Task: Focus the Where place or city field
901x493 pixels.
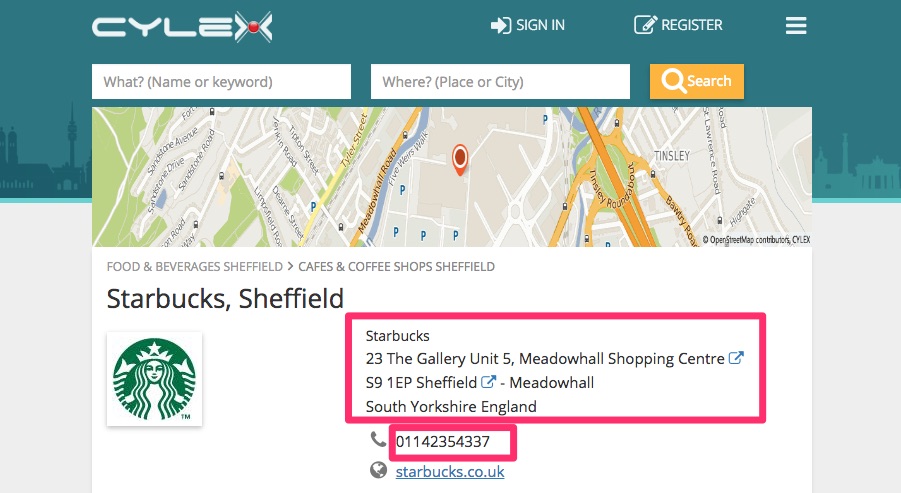Action: pyautogui.click(x=500, y=82)
